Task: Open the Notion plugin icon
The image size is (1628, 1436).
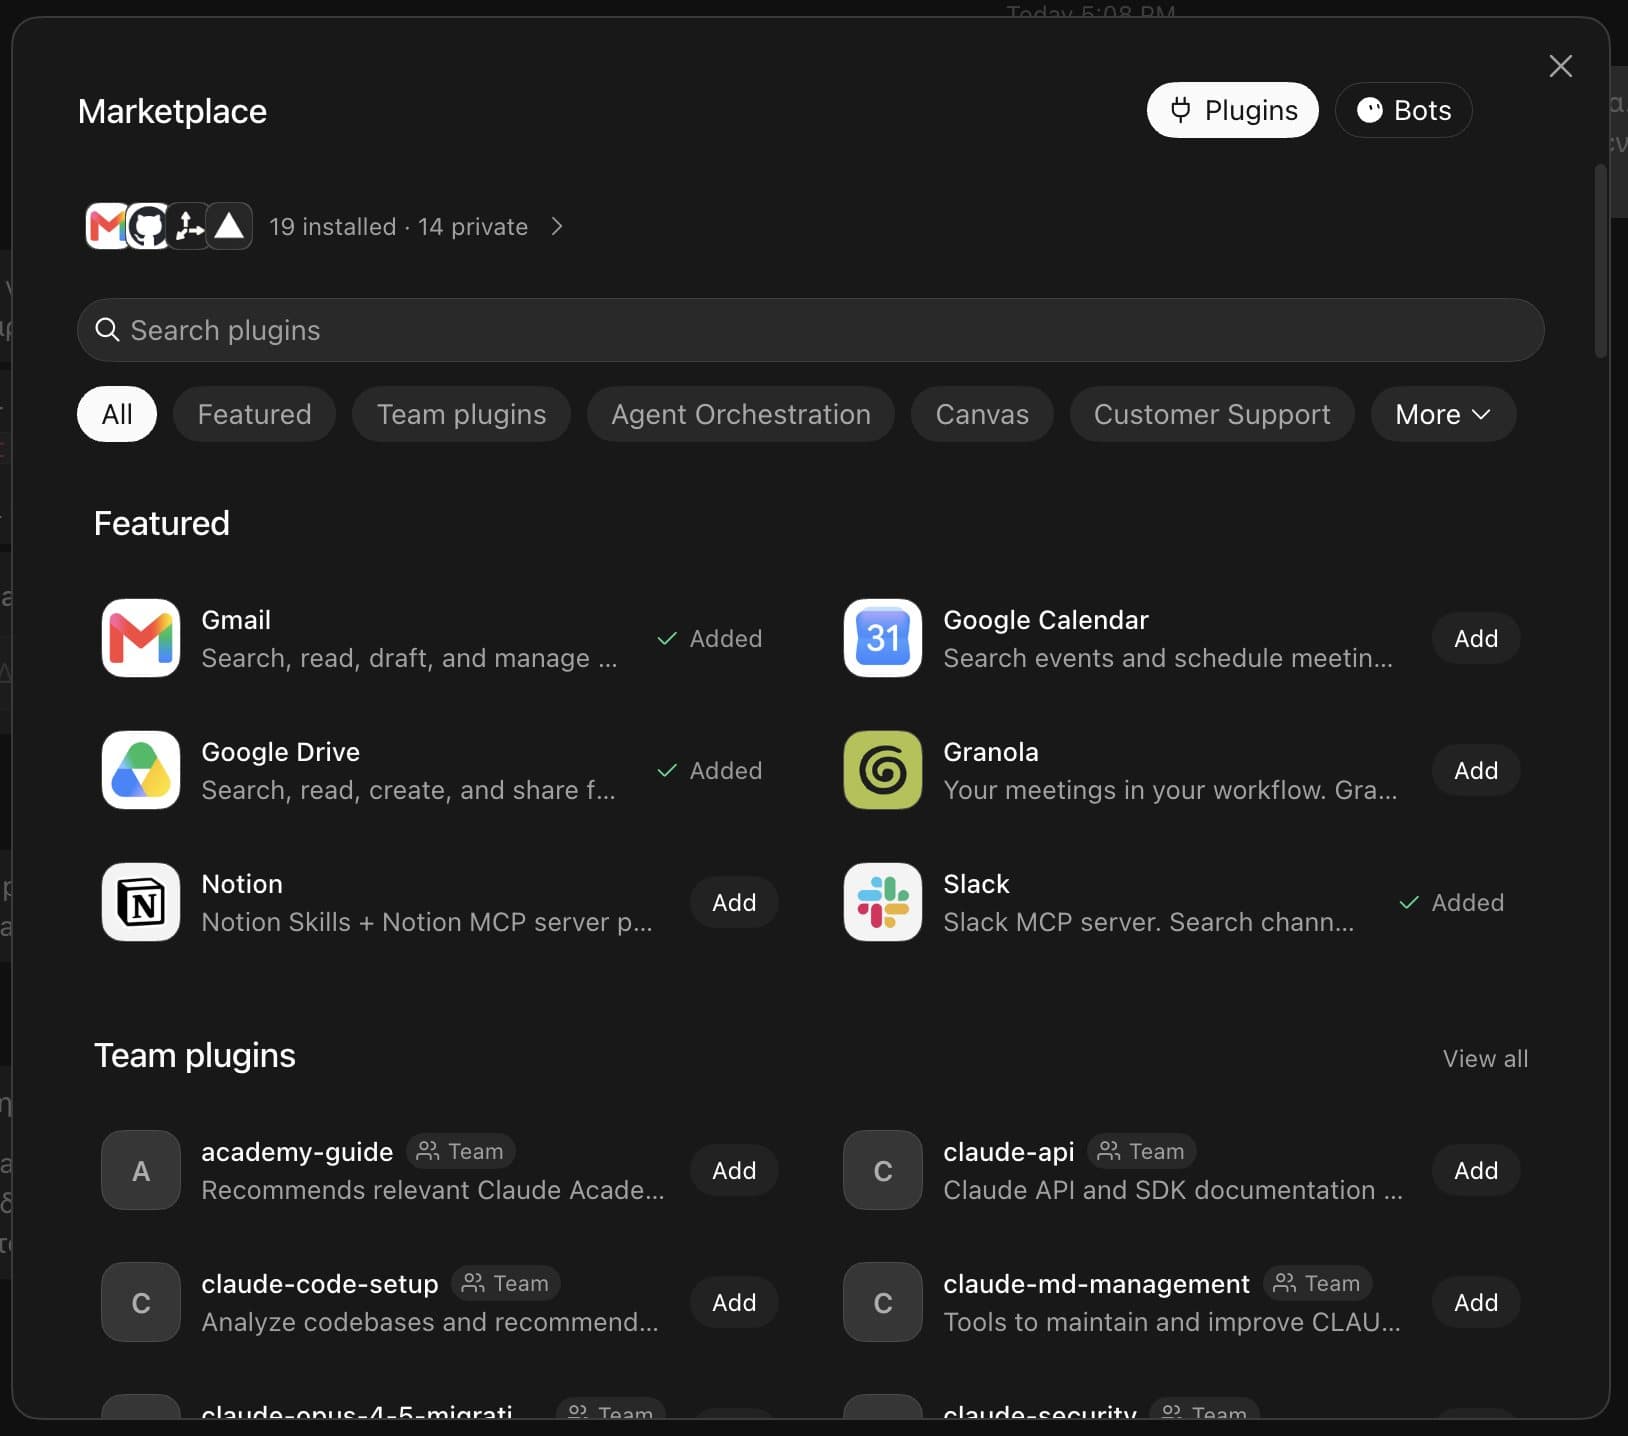Action: [x=141, y=902]
